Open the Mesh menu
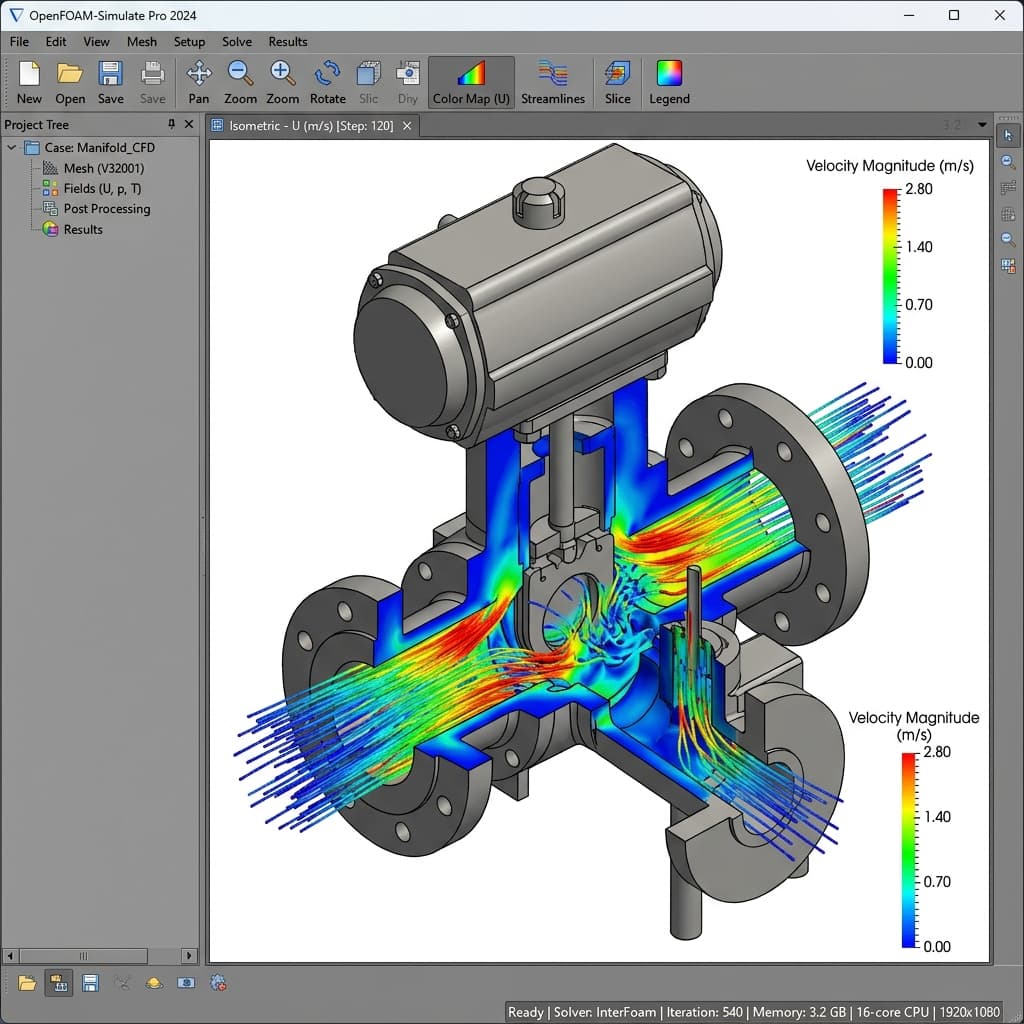1024x1024 pixels. 141,42
